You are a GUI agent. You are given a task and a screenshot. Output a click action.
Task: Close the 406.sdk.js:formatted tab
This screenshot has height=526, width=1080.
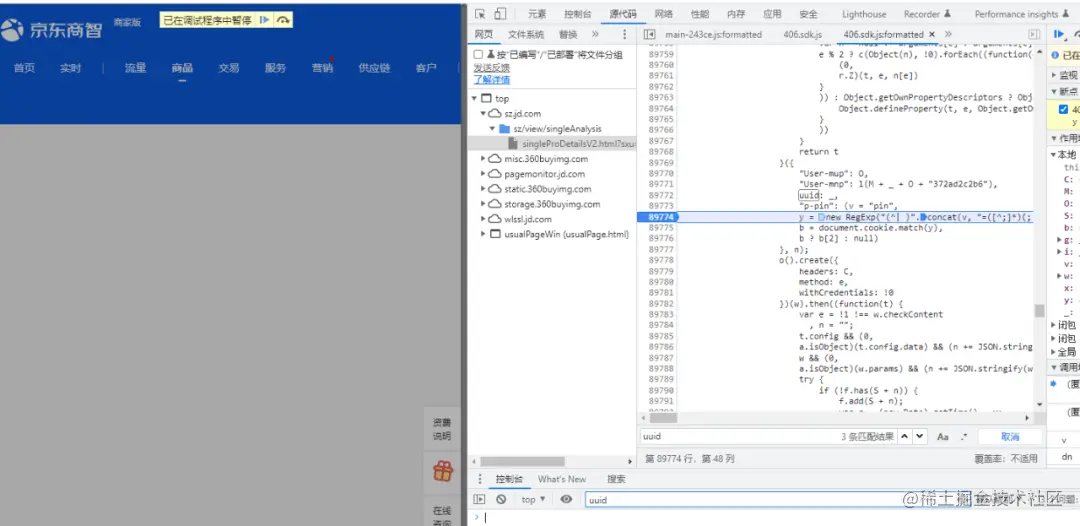pos(932,34)
